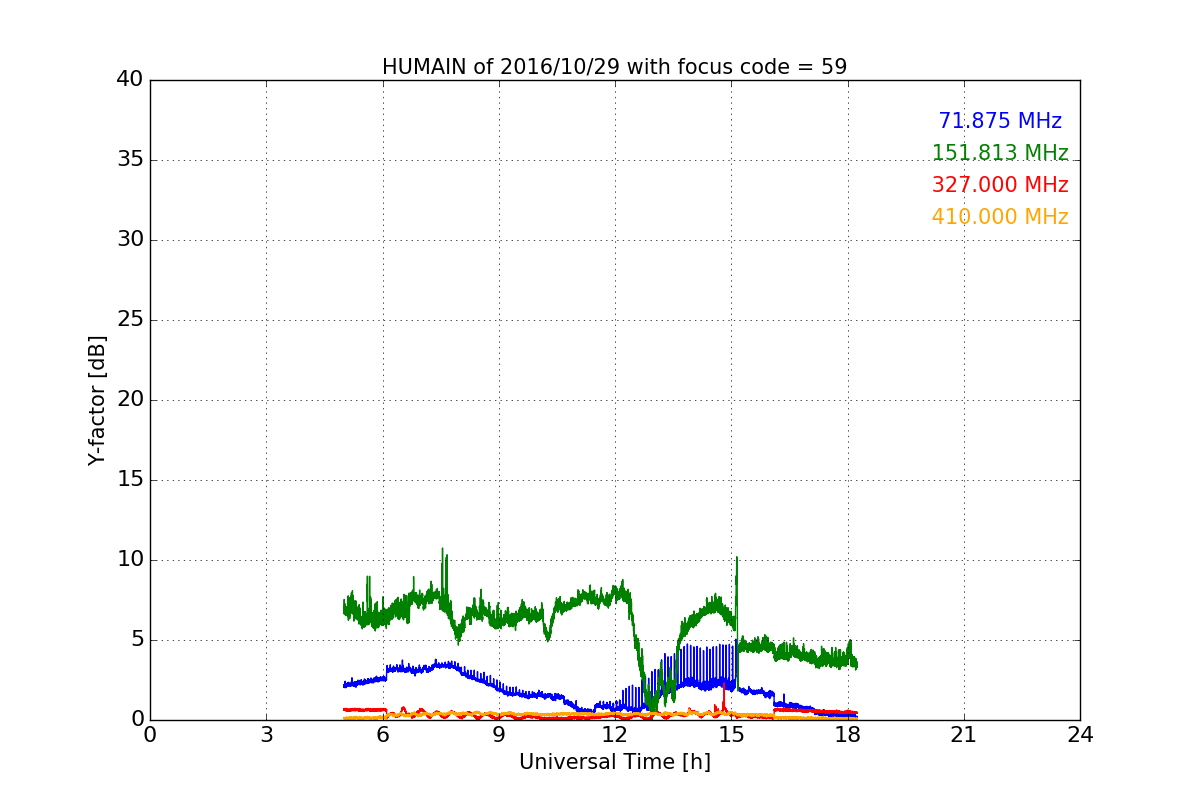1200x800 pixels.
Task: Click the x-axis tick label '15'
Action: click(731, 734)
